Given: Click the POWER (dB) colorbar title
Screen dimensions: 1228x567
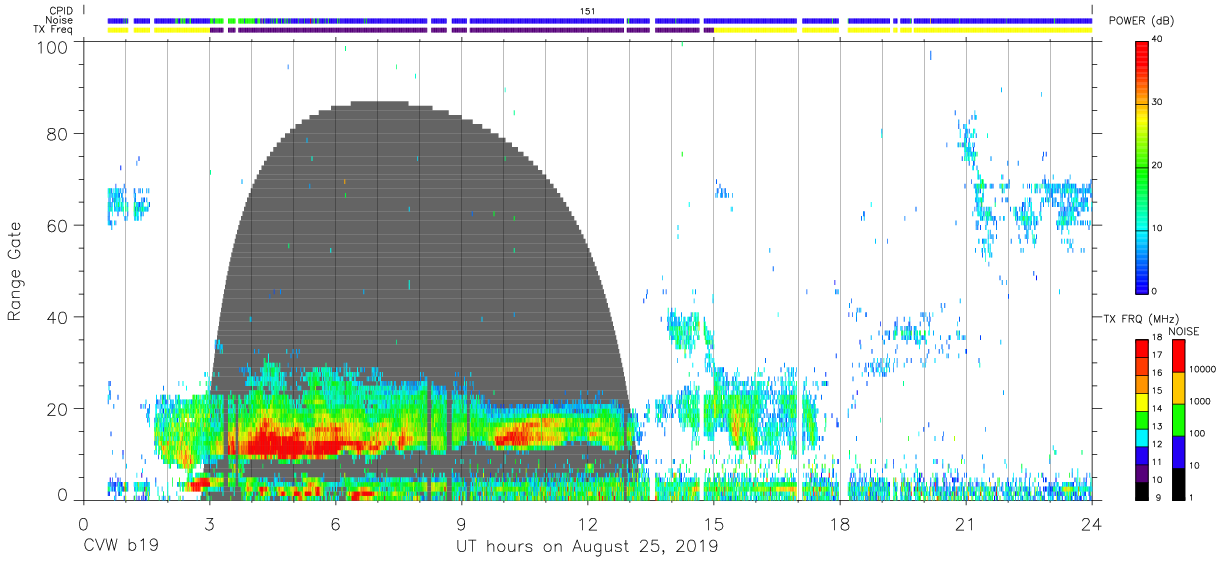Looking at the screenshot, I should (1141, 21).
